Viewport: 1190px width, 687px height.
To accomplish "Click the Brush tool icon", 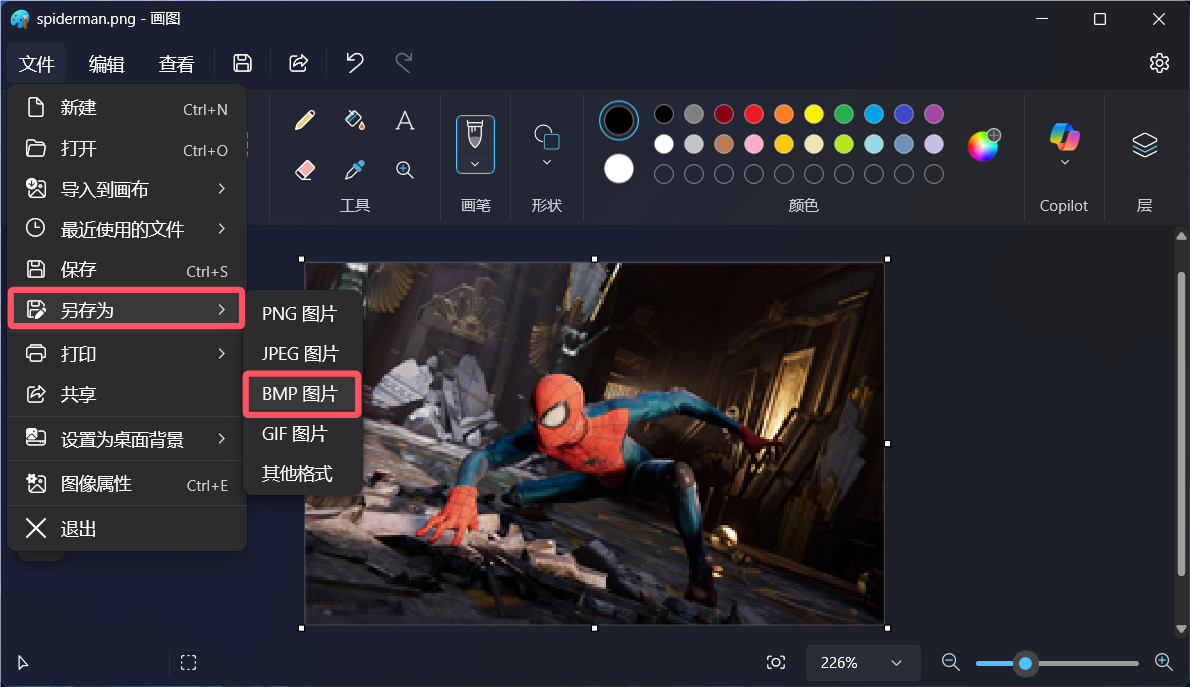I will (475, 134).
